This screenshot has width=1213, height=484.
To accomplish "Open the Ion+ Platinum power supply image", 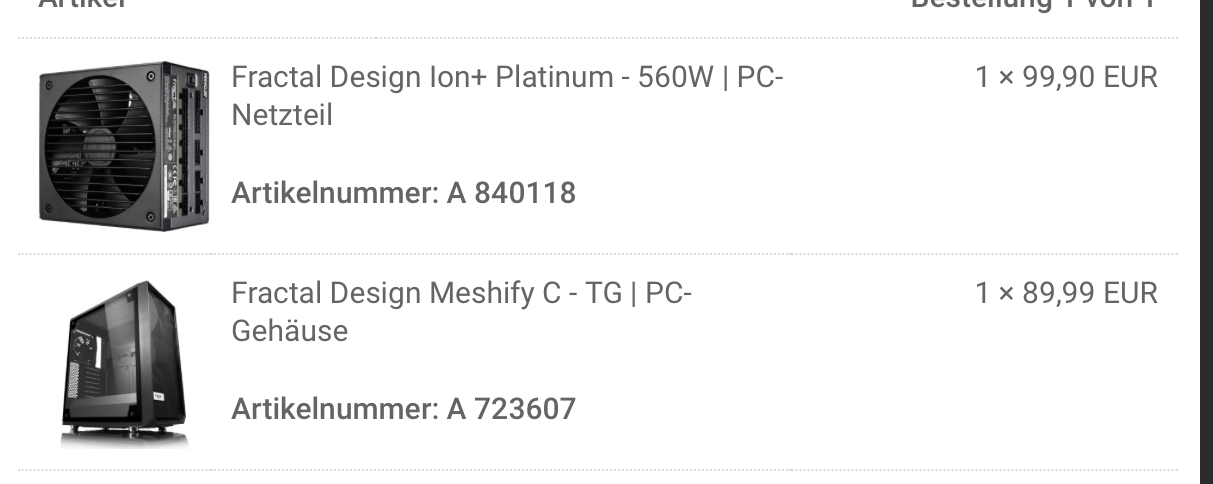I will [x=124, y=145].
